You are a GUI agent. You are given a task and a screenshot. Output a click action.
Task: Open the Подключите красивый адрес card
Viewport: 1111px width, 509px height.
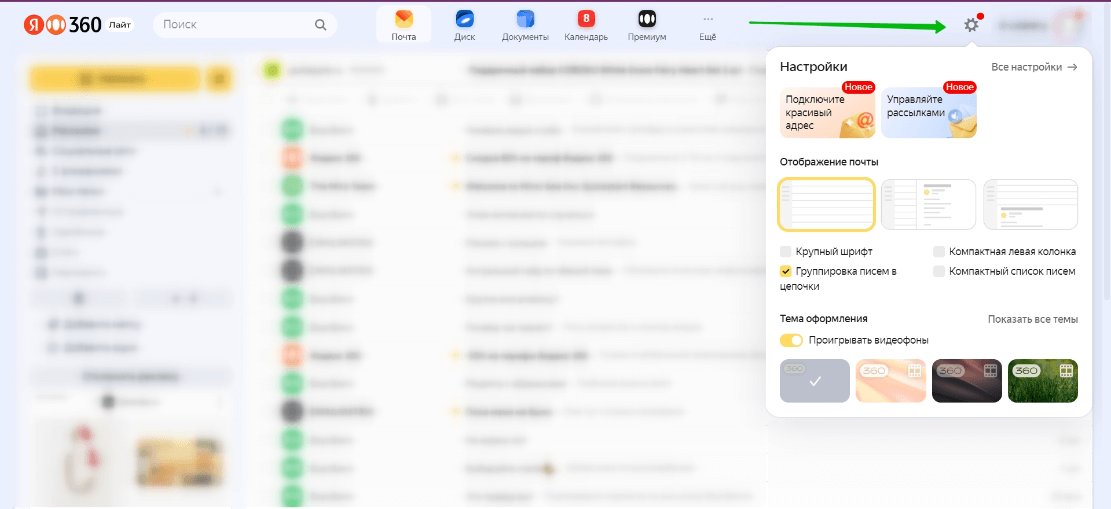tap(828, 112)
